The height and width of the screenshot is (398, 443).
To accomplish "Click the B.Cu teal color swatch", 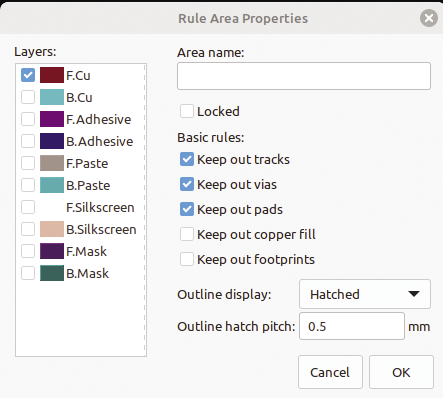I will coord(52,97).
